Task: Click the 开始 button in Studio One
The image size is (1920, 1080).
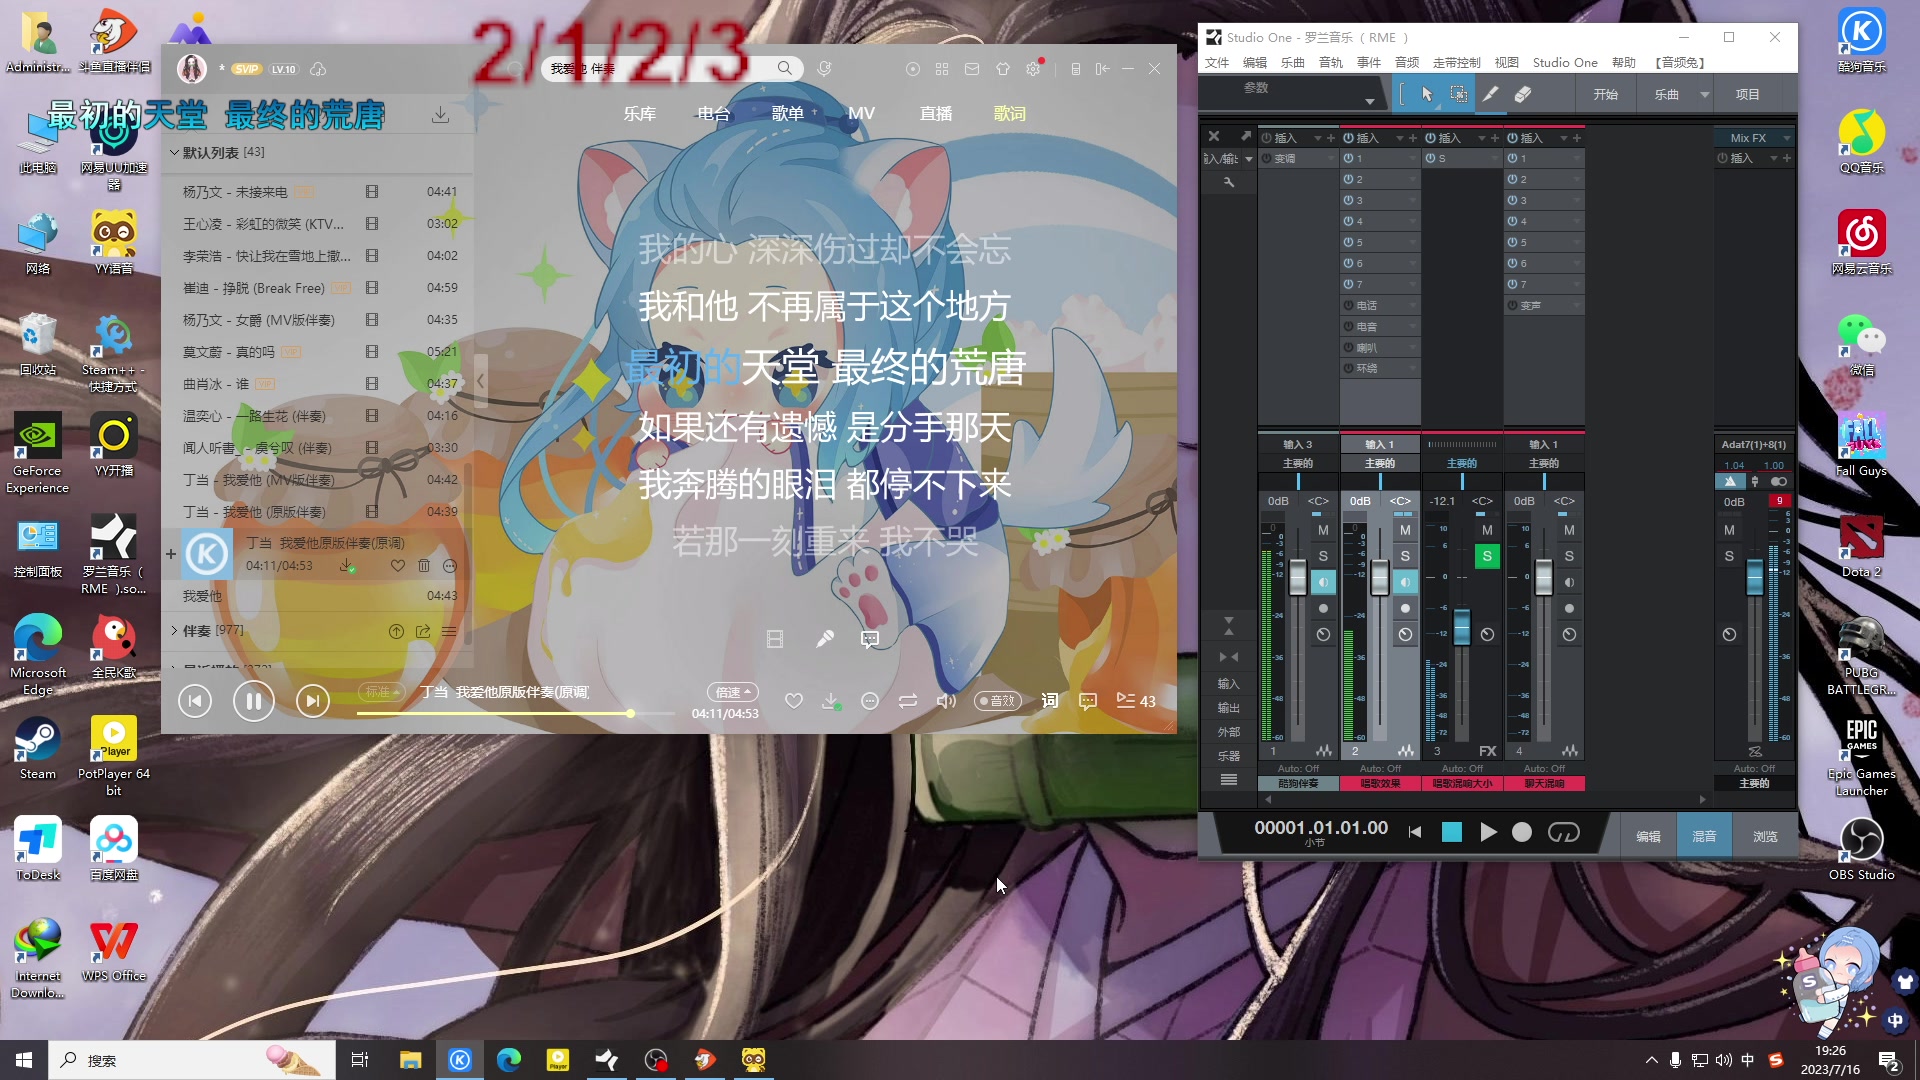Action: click(1606, 94)
